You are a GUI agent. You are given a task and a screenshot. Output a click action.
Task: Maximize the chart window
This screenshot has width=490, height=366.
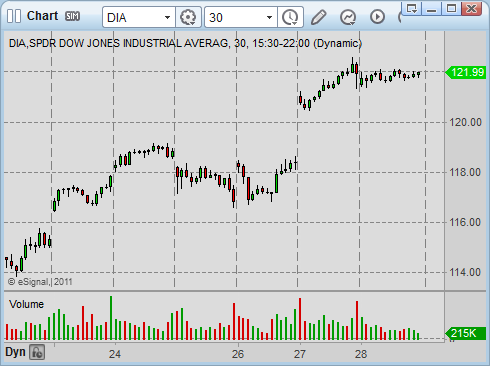[451, 8]
